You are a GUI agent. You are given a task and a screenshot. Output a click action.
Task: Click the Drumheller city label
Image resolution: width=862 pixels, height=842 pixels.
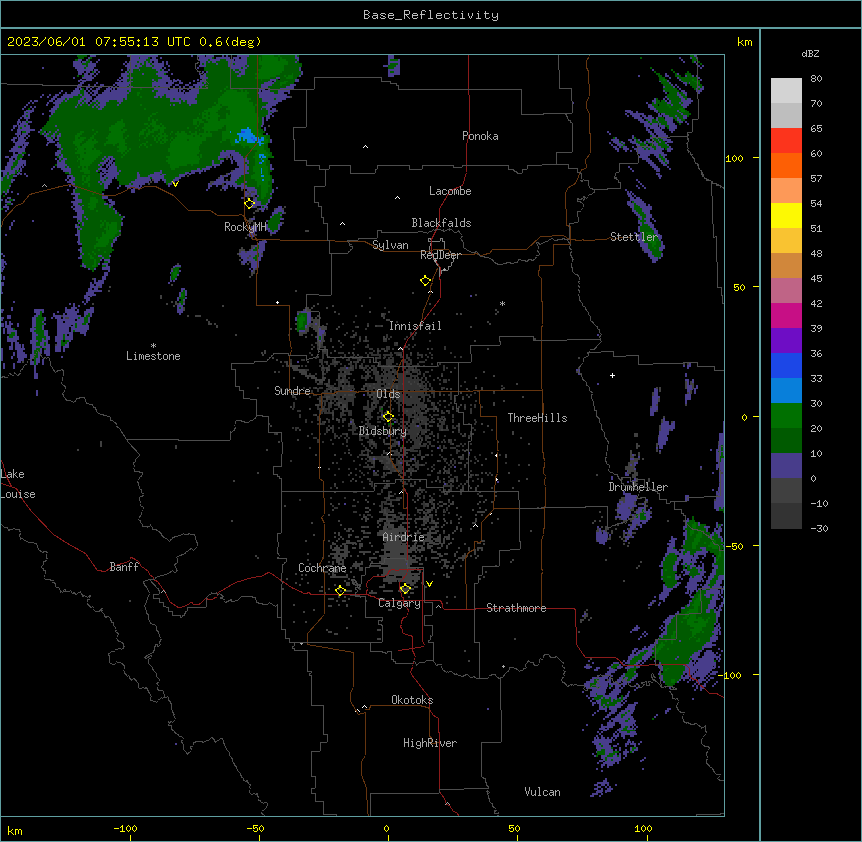(638, 487)
